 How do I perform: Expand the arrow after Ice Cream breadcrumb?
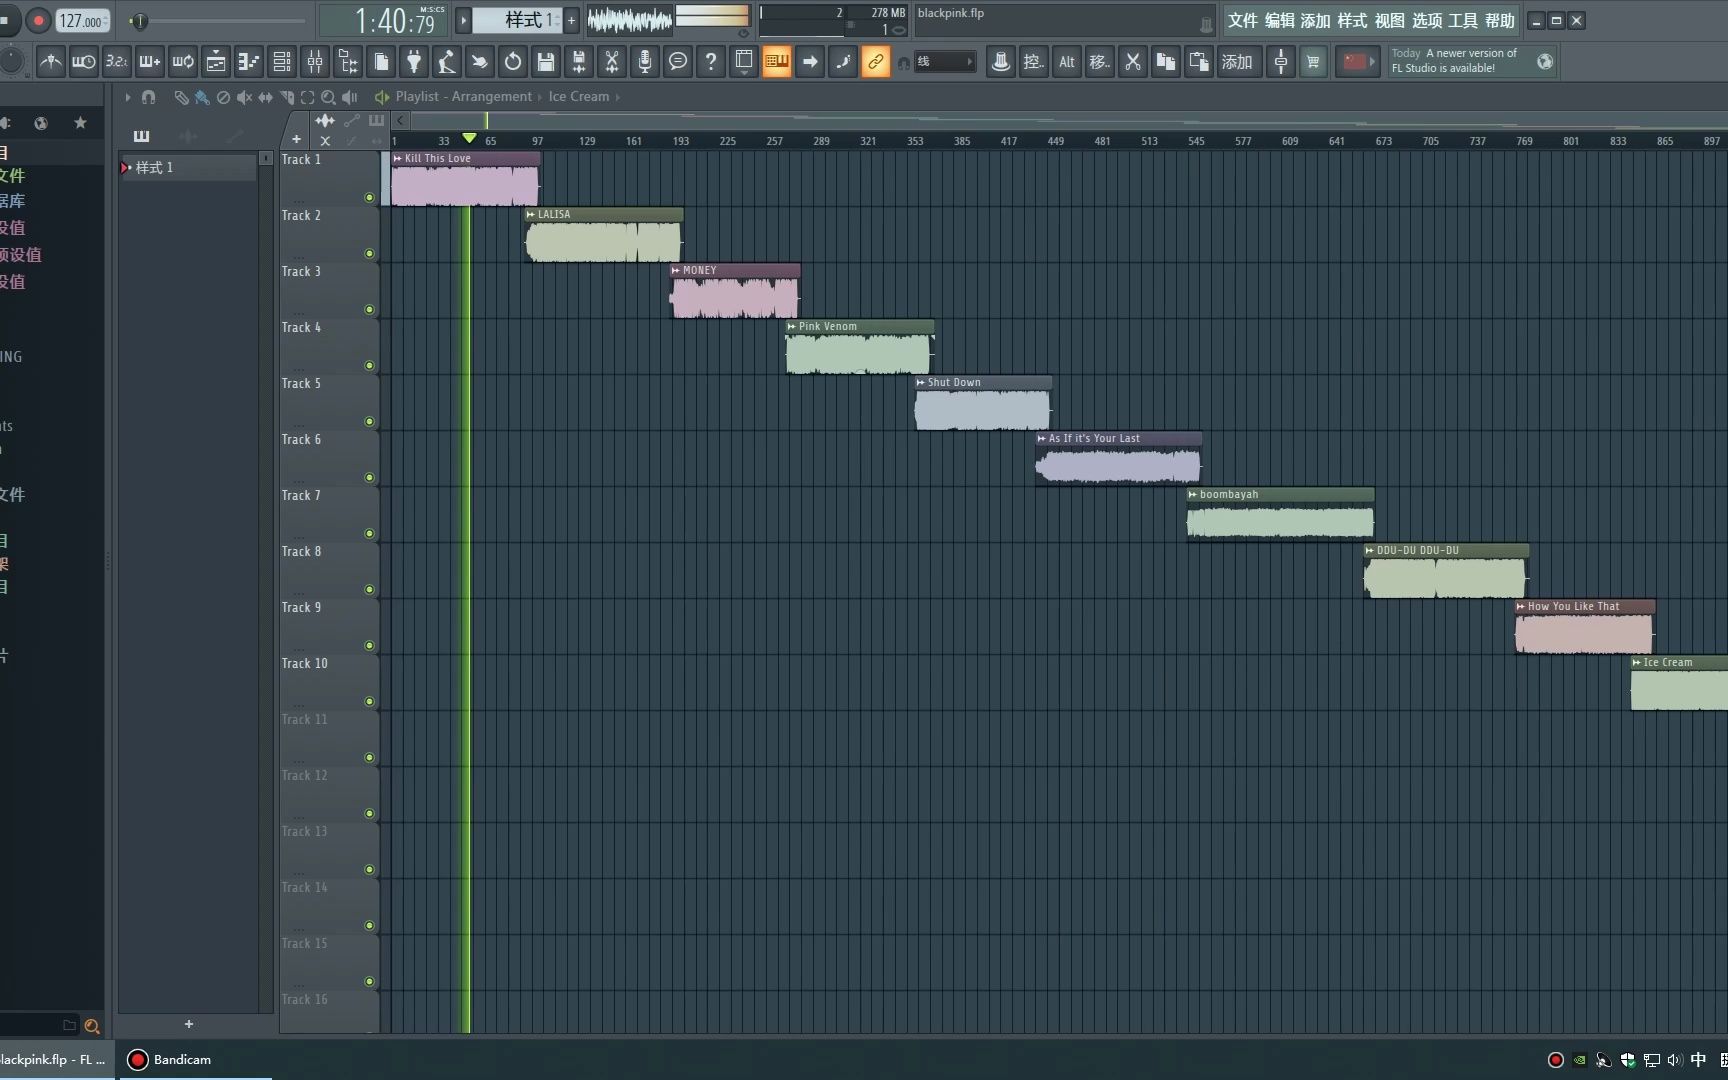coord(618,97)
